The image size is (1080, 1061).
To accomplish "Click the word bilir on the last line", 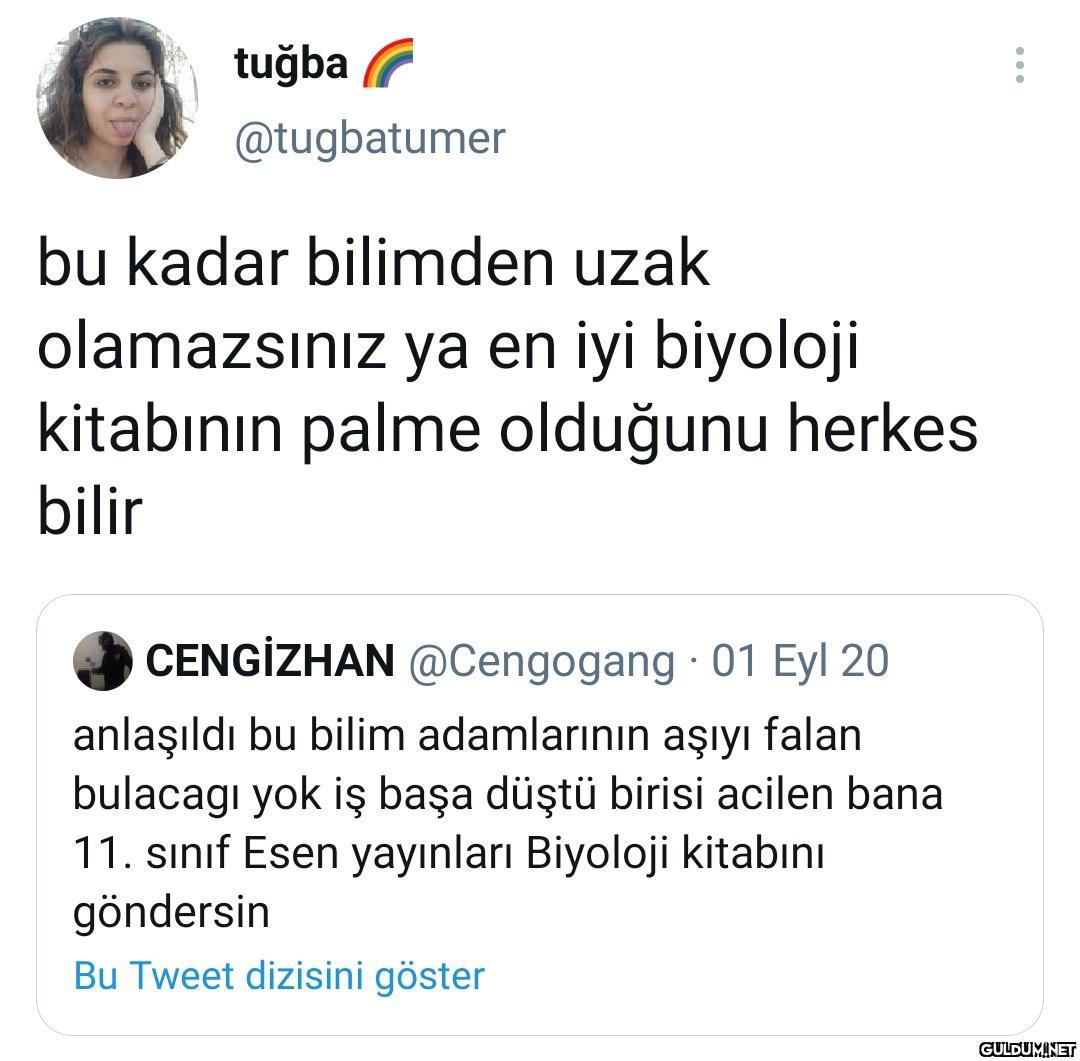I will pos(90,511).
